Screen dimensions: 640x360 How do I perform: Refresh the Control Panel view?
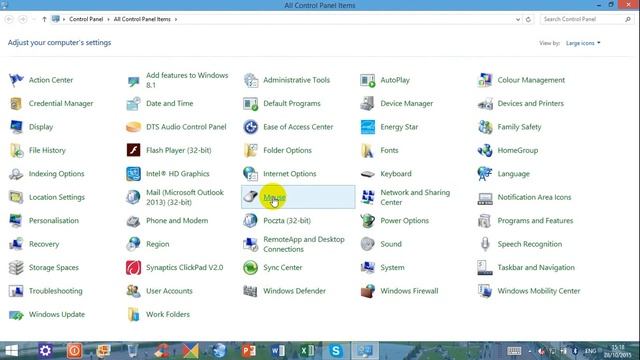(x=528, y=20)
